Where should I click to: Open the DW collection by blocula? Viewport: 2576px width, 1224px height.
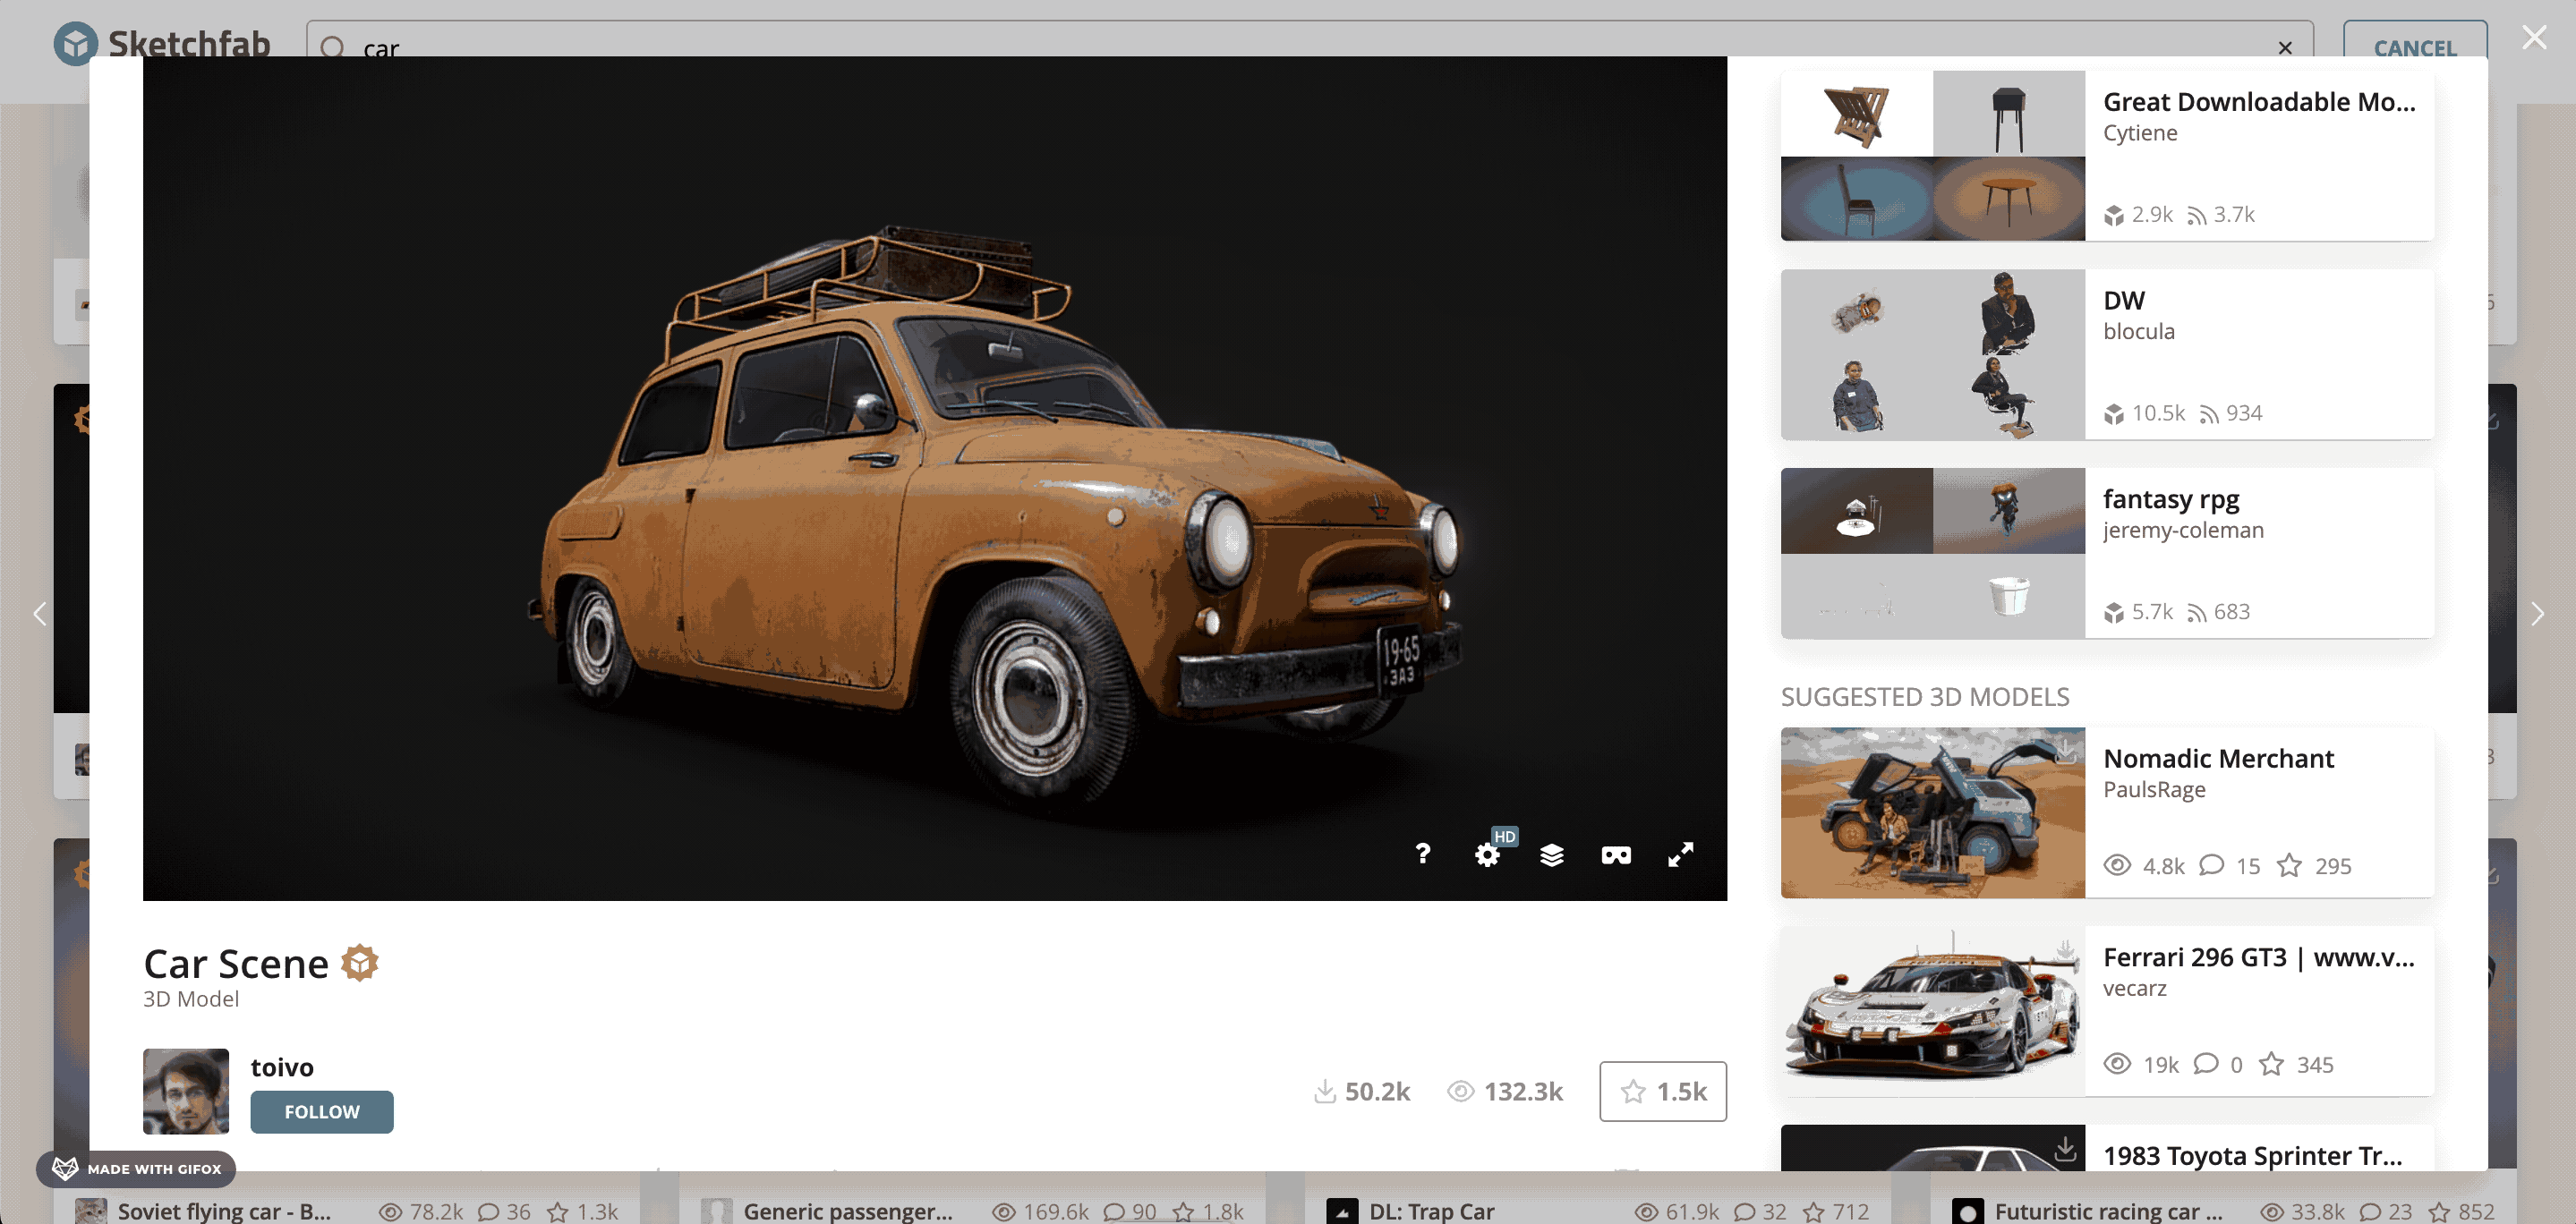click(x=2124, y=300)
